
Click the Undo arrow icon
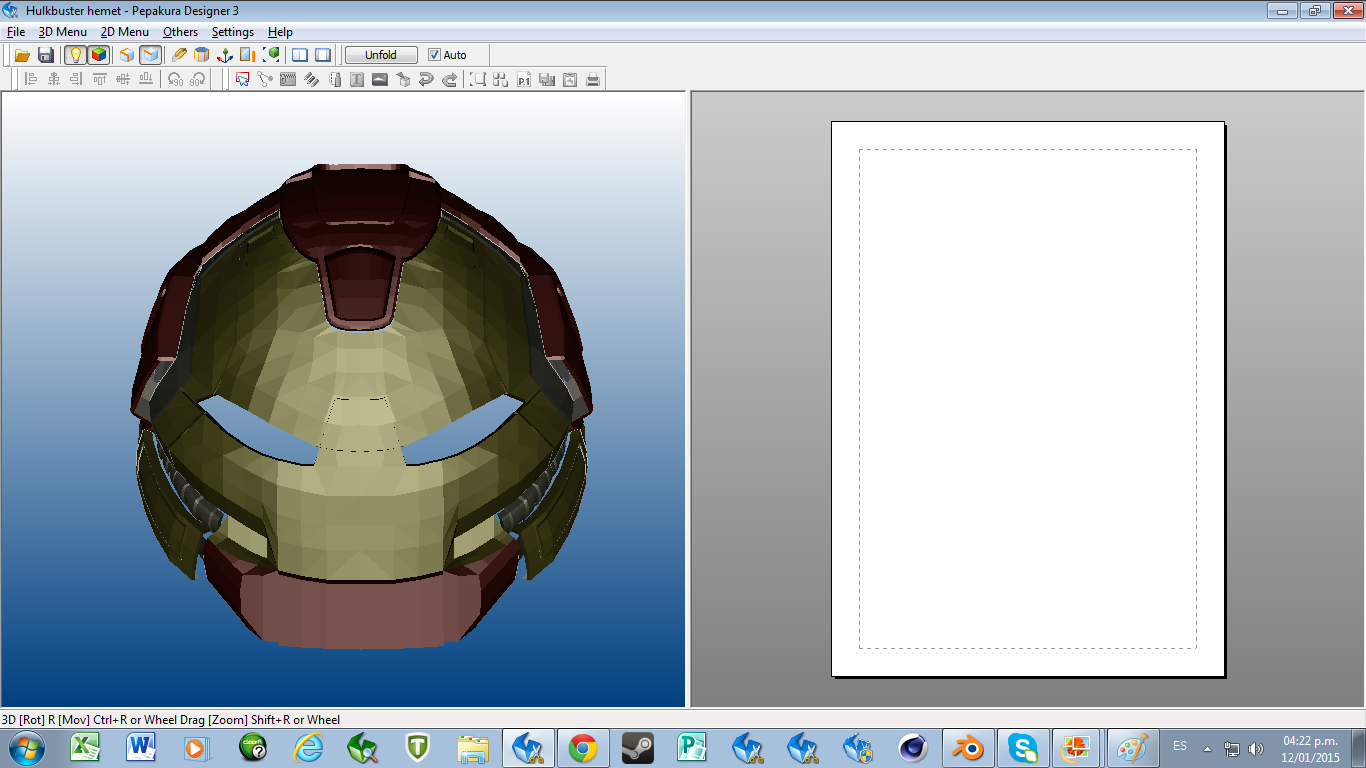pyautogui.click(x=426, y=79)
